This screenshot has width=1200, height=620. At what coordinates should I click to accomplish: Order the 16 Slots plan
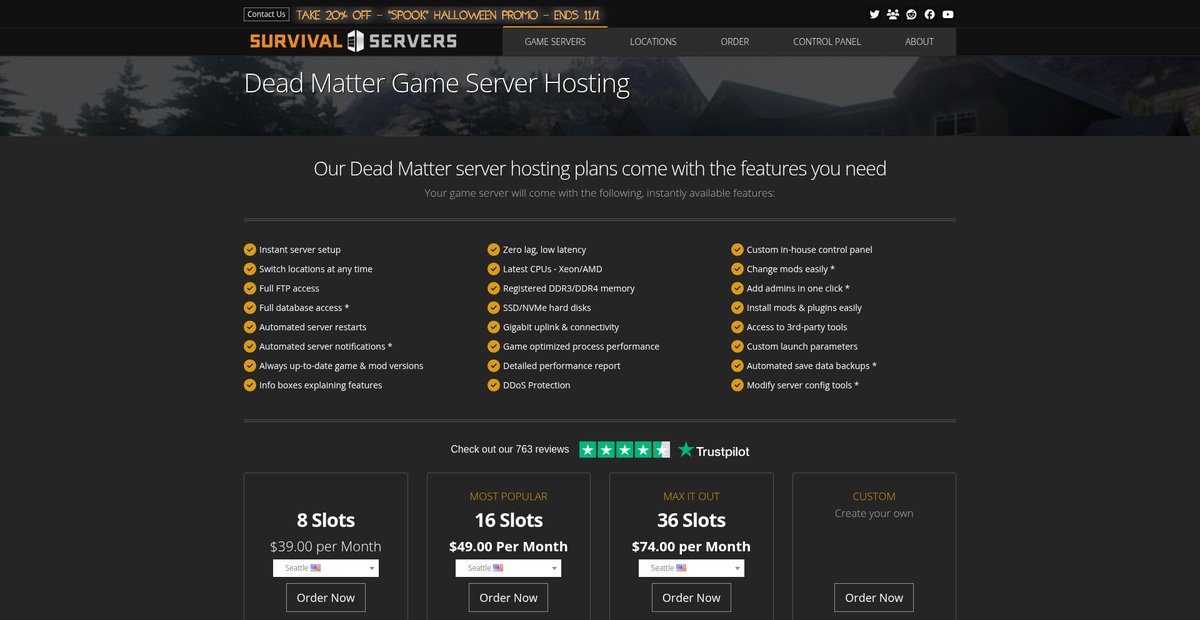pyautogui.click(x=508, y=598)
